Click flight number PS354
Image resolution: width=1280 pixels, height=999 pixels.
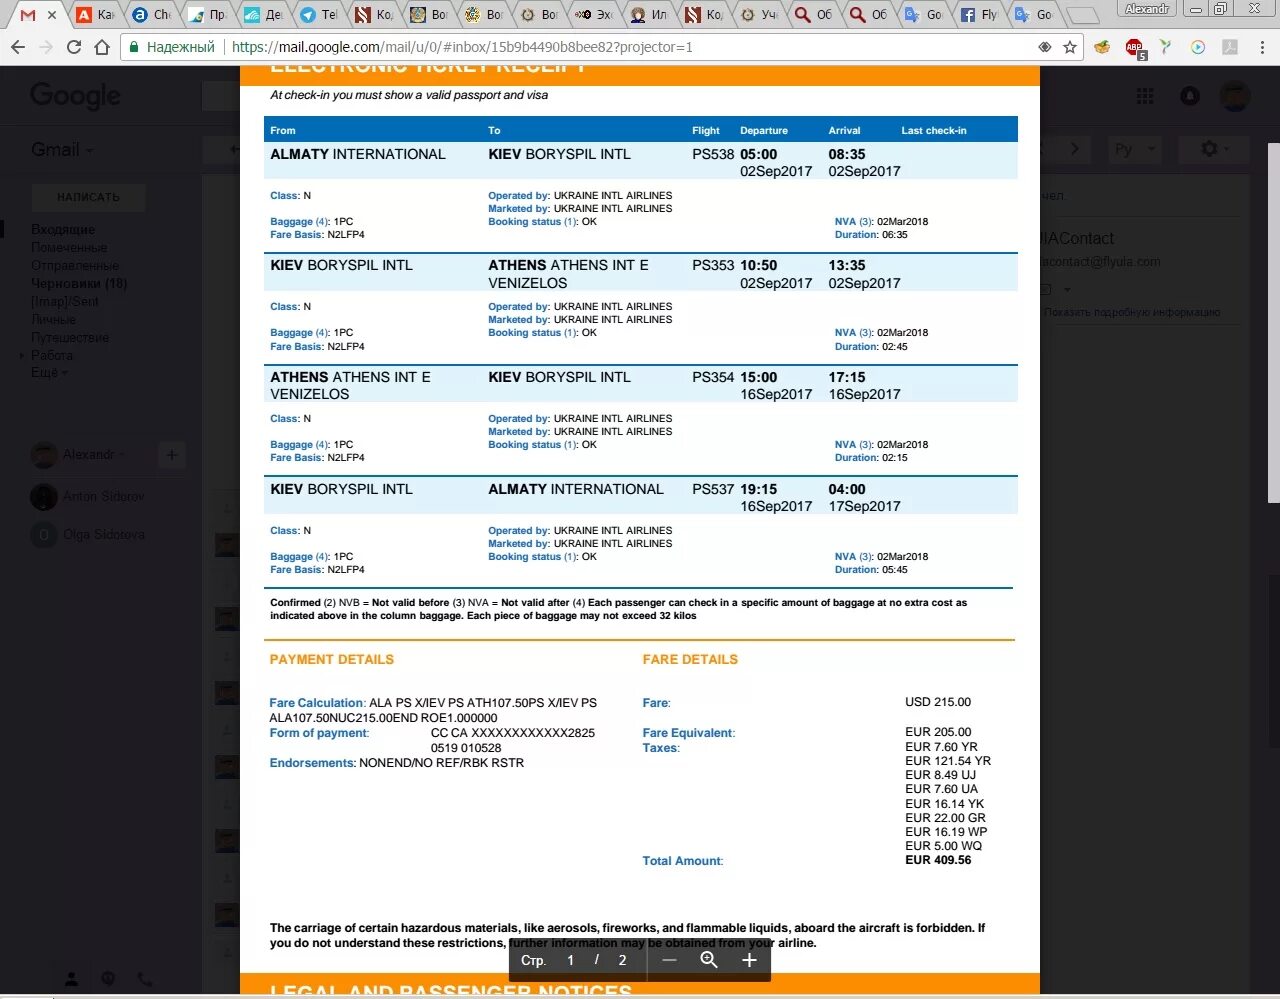(x=713, y=378)
